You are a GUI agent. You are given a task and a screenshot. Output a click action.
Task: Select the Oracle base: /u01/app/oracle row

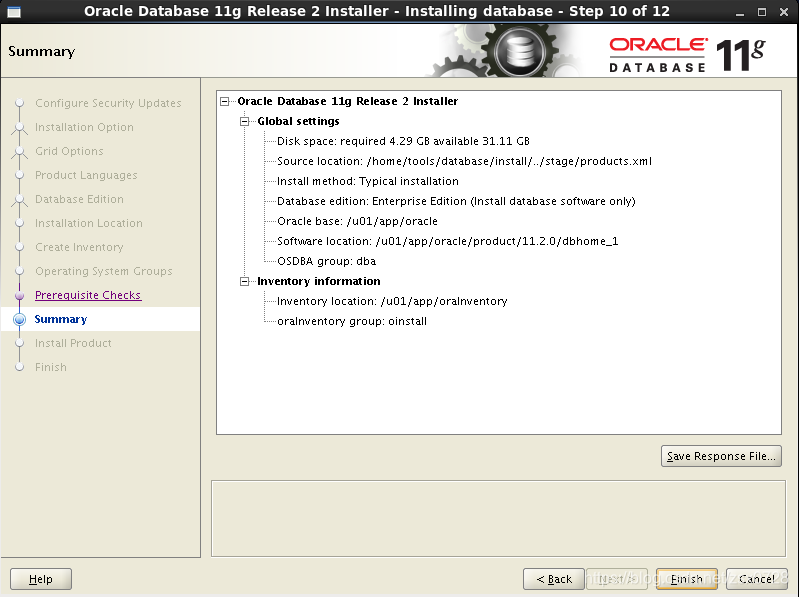[x=357, y=221]
